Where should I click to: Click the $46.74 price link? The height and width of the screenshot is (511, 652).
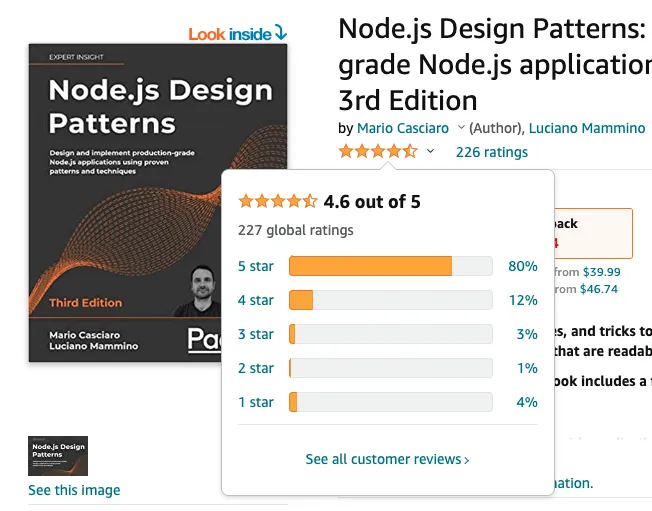[x=599, y=289]
